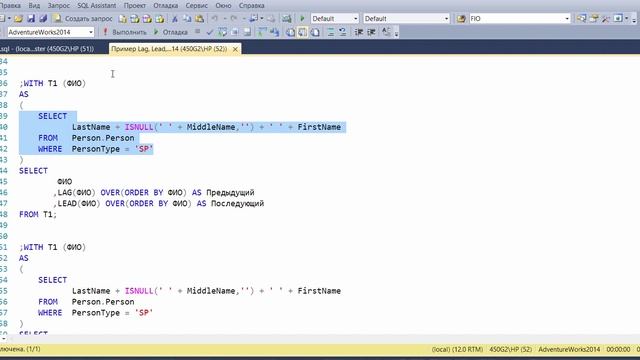Open the SQL Assistant menu

(x=97, y=5)
